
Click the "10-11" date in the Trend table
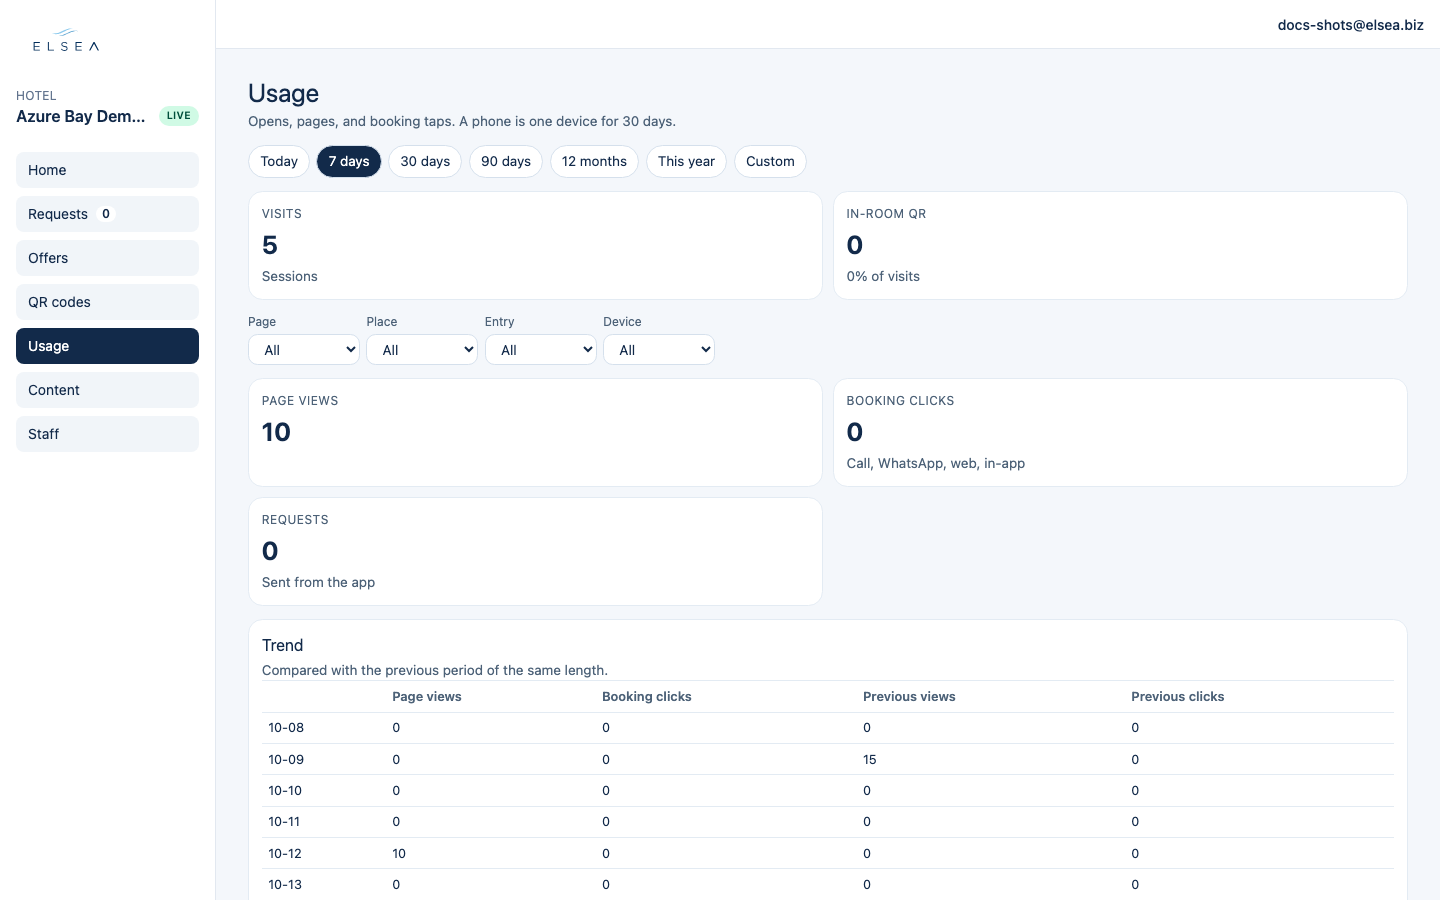point(284,822)
